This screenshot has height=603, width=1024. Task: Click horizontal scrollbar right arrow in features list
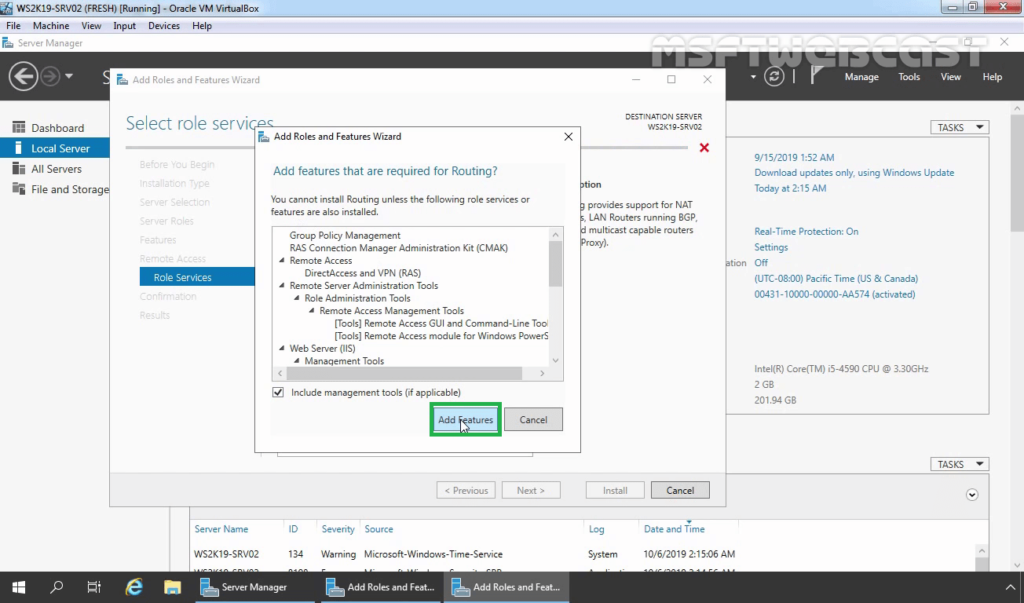click(x=542, y=373)
